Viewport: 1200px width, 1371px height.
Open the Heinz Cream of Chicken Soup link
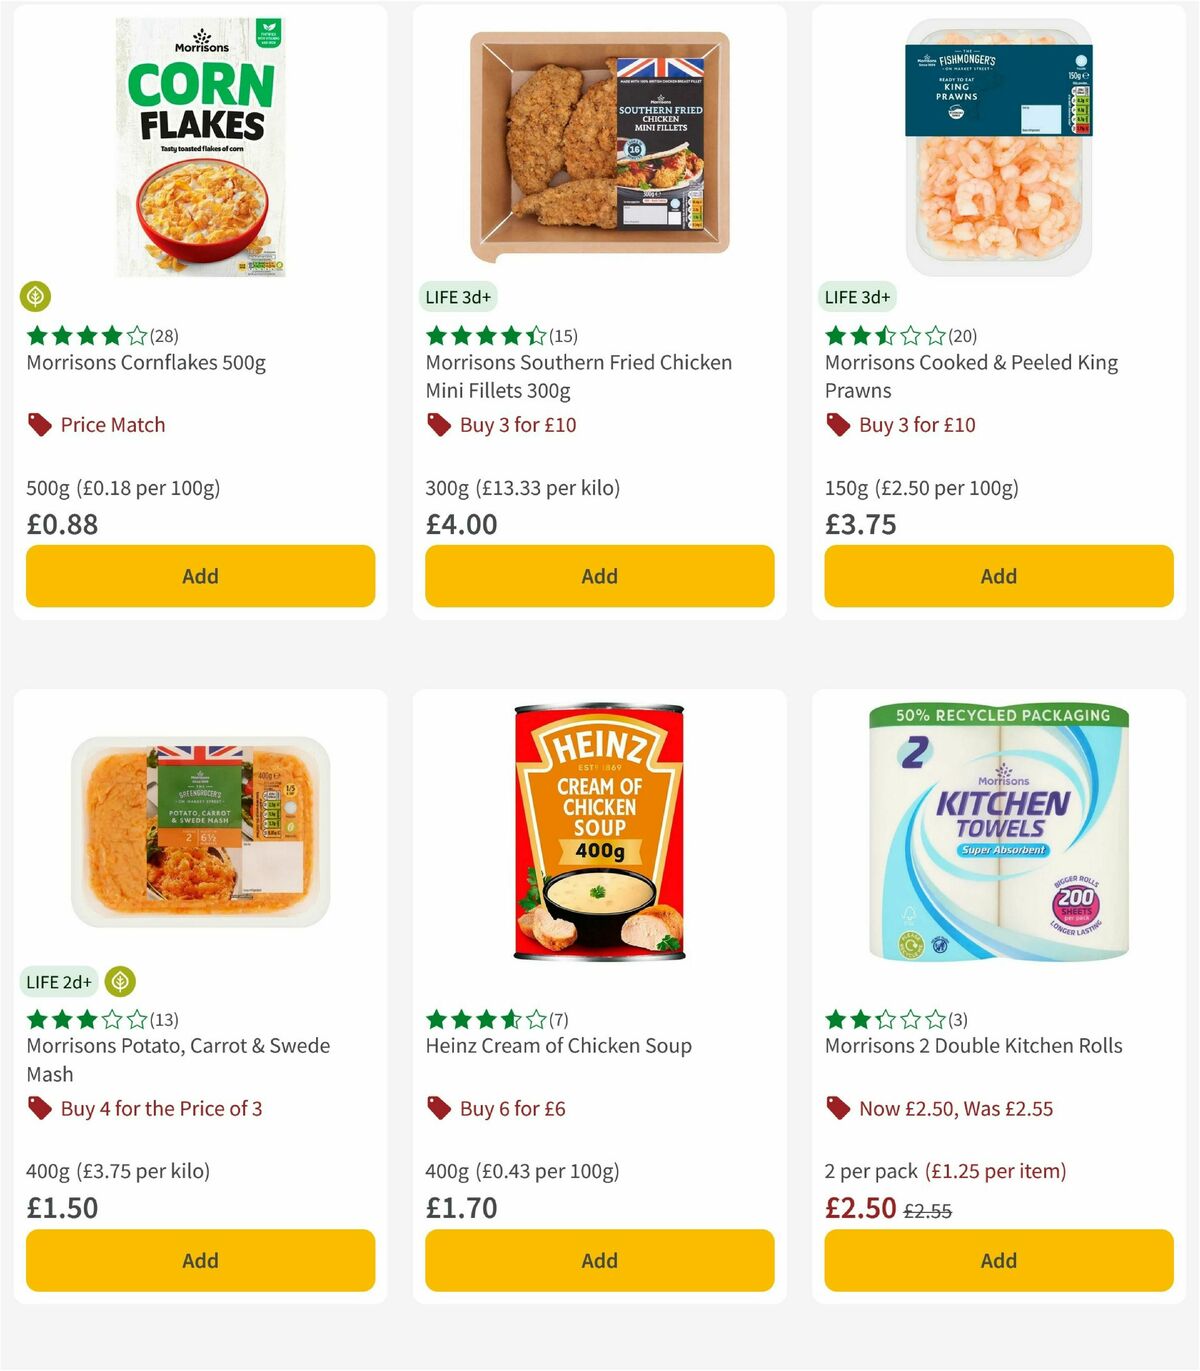(x=558, y=1045)
